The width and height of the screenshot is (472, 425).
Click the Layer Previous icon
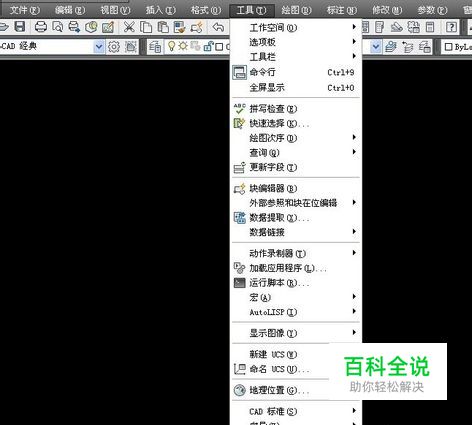pos(408,47)
